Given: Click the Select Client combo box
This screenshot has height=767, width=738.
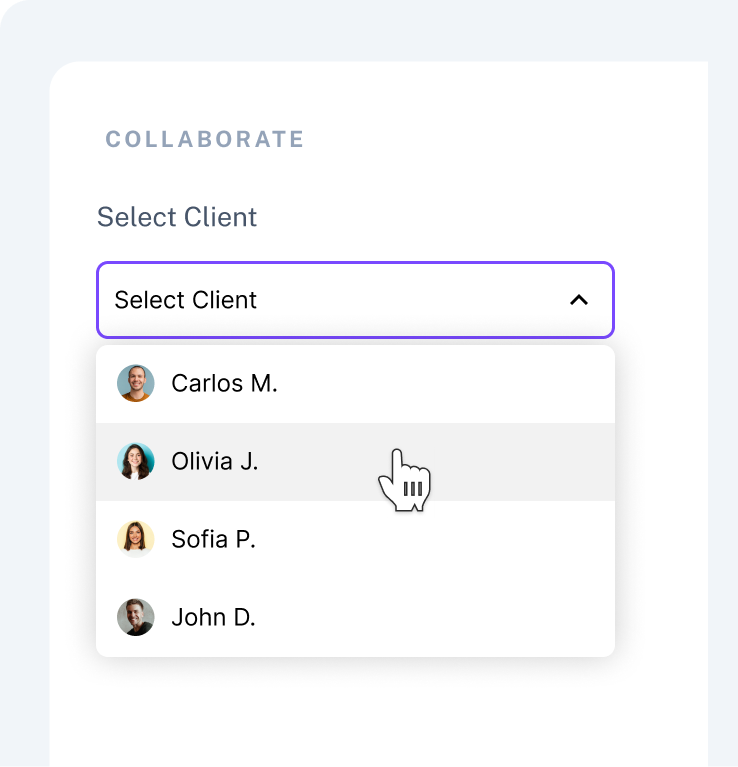Looking at the screenshot, I should [355, 300].
